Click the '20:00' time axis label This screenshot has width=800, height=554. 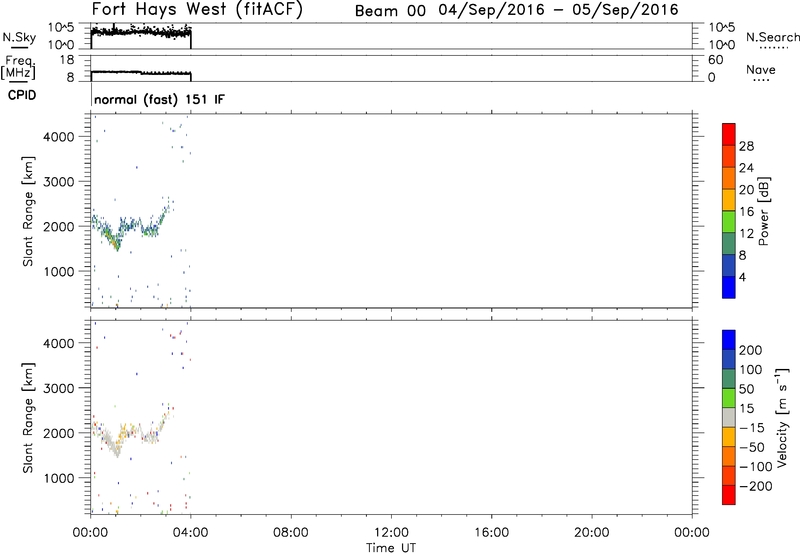[x=591, y=533]
